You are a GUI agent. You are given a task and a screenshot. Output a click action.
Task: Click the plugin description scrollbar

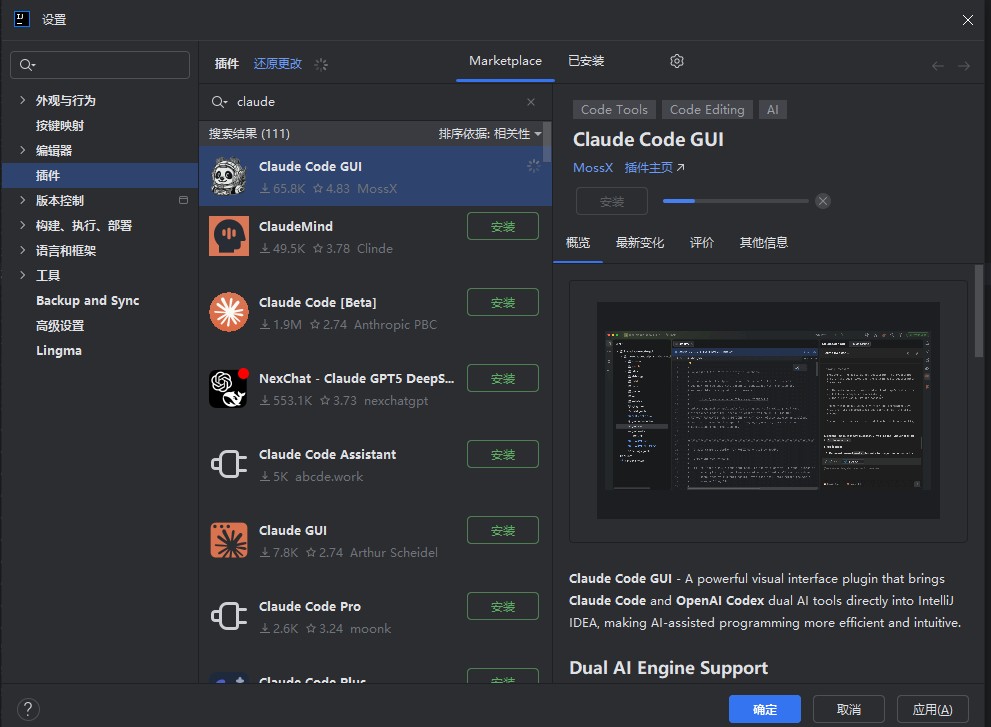coord(979,310)
